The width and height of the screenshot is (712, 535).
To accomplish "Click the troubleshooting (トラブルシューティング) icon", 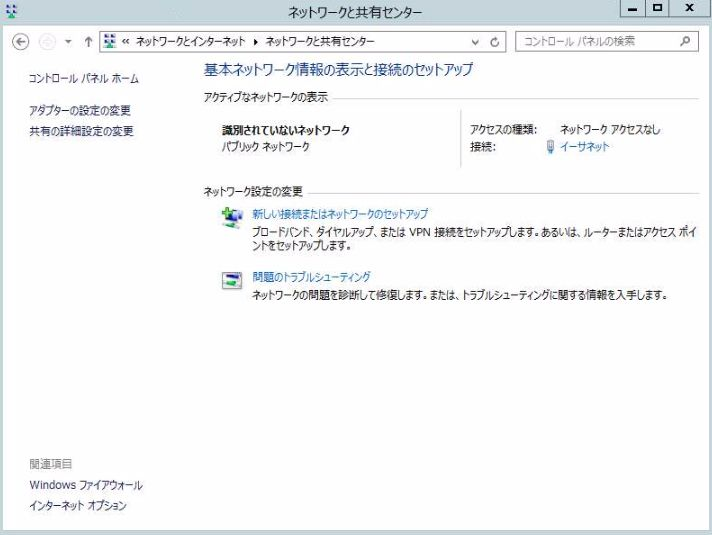I will (x=232, y=282).
